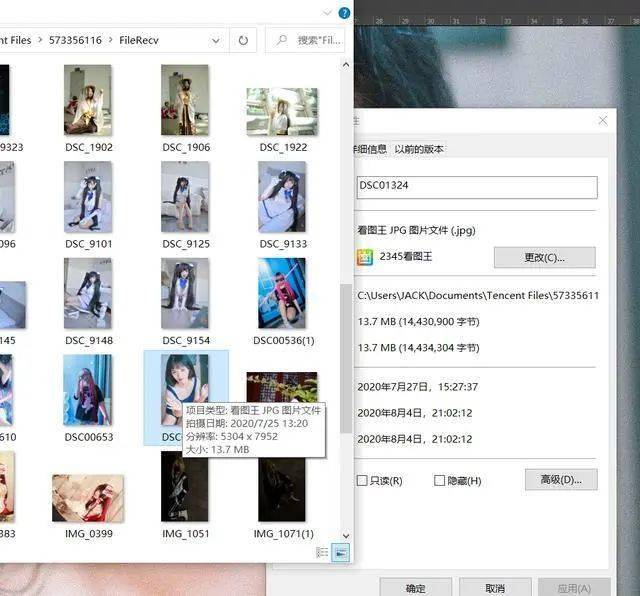Switch to details list view icon
The height and width of the screenshot is (596, 640).
coord(322,553)
